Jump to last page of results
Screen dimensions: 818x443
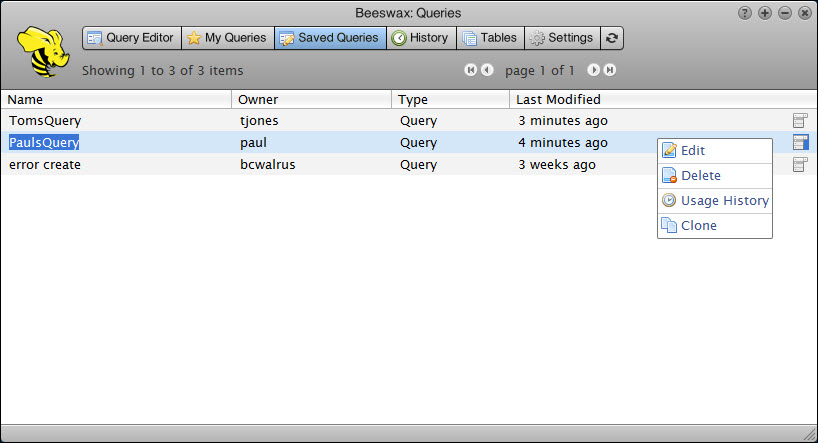click(x=609, y=70)
